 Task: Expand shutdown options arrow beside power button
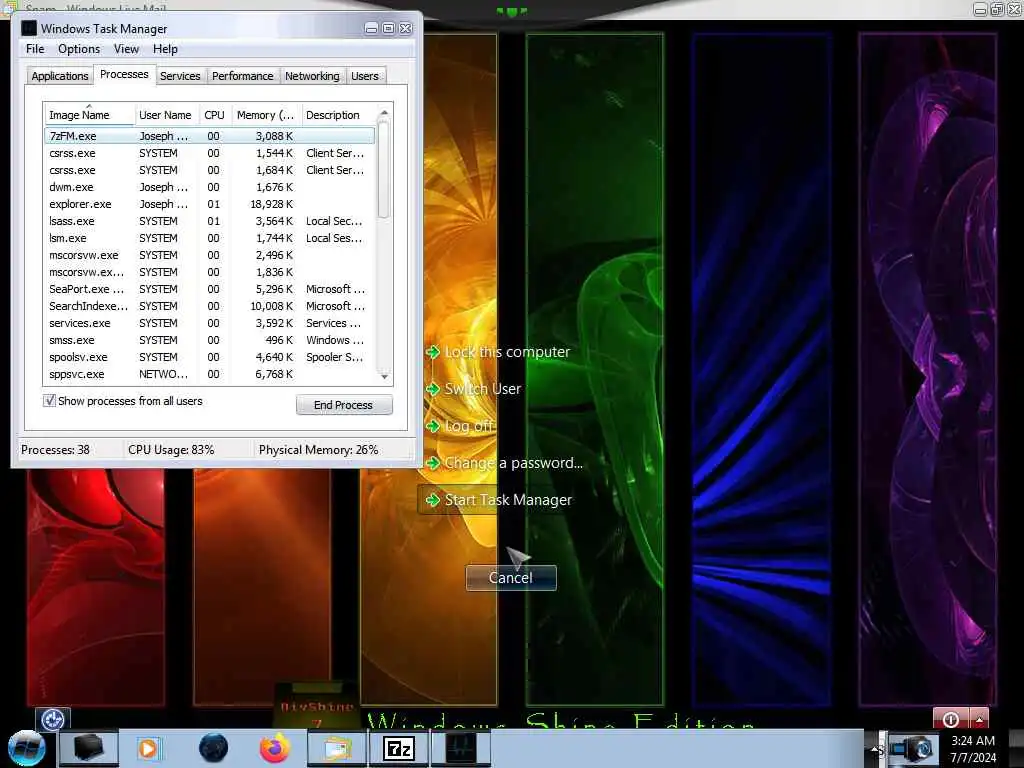[979, 719]
